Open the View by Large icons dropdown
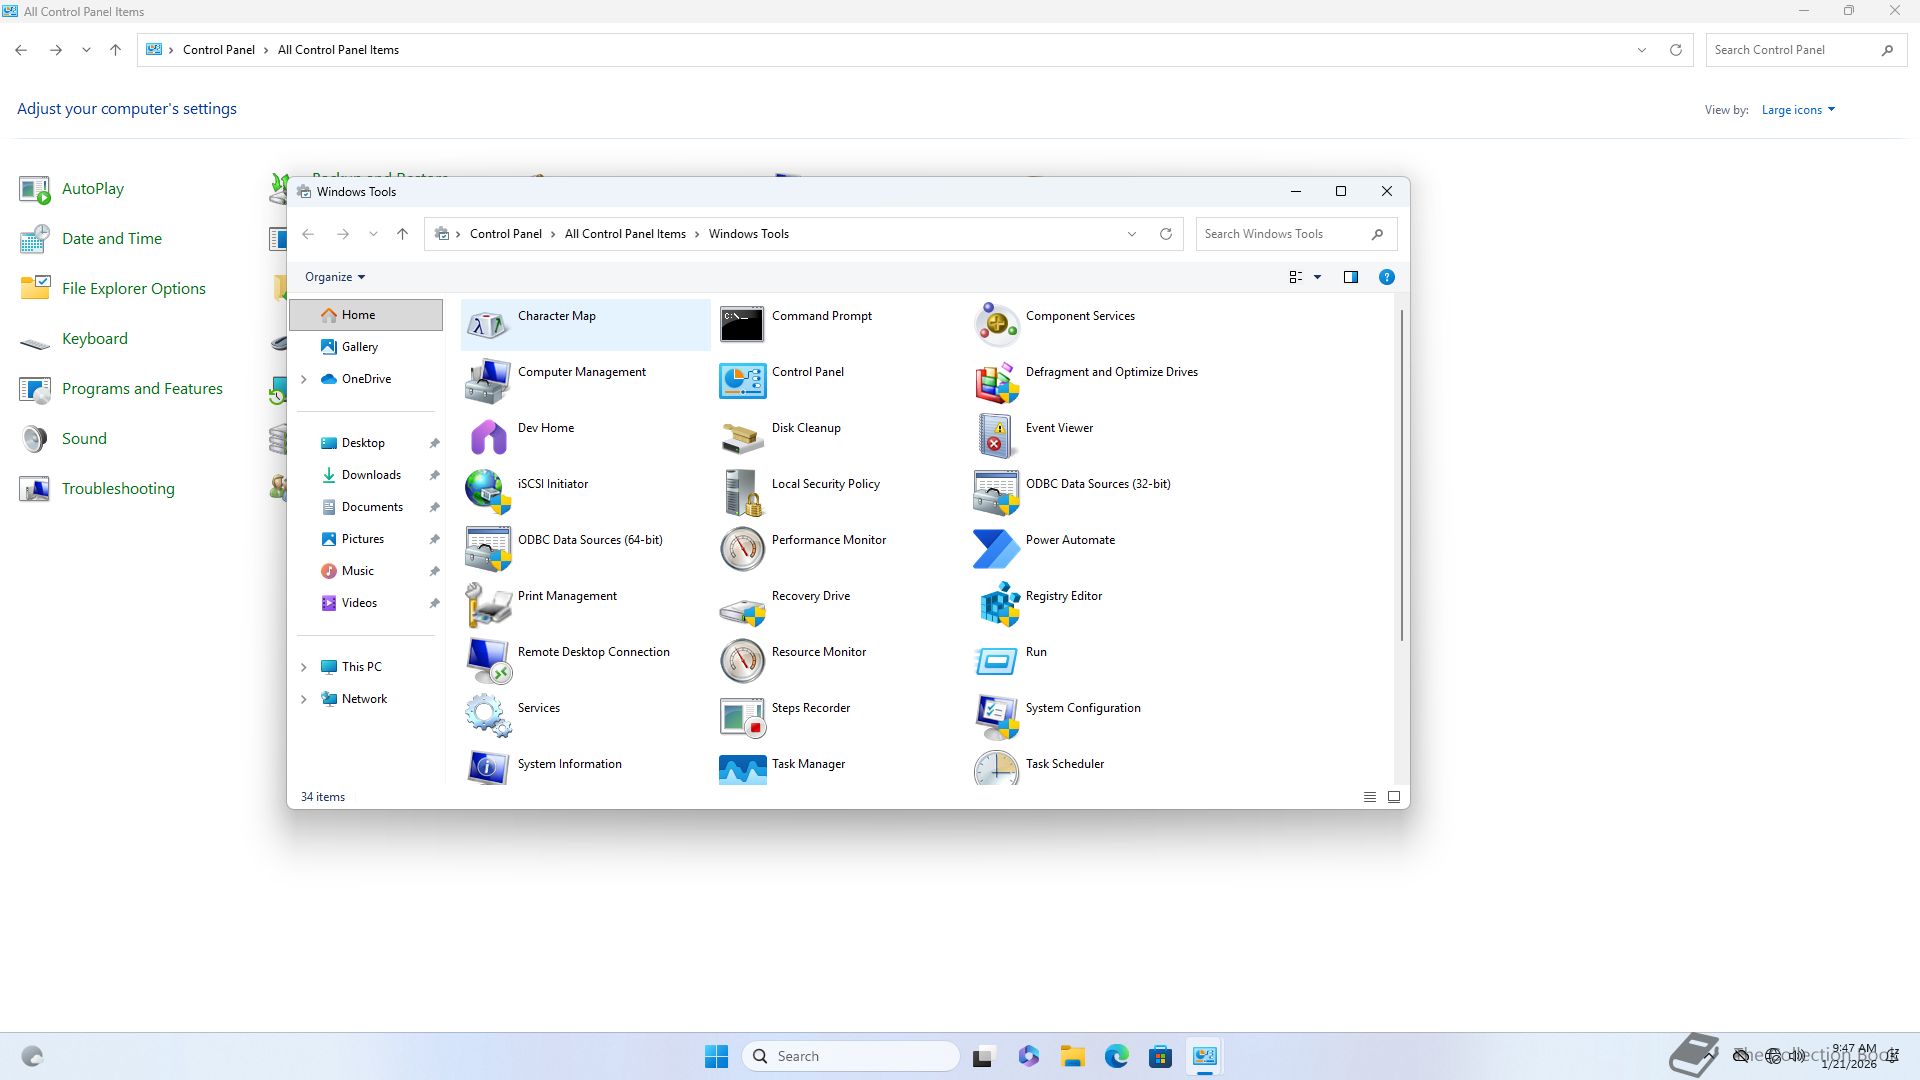 point(1798,110)
